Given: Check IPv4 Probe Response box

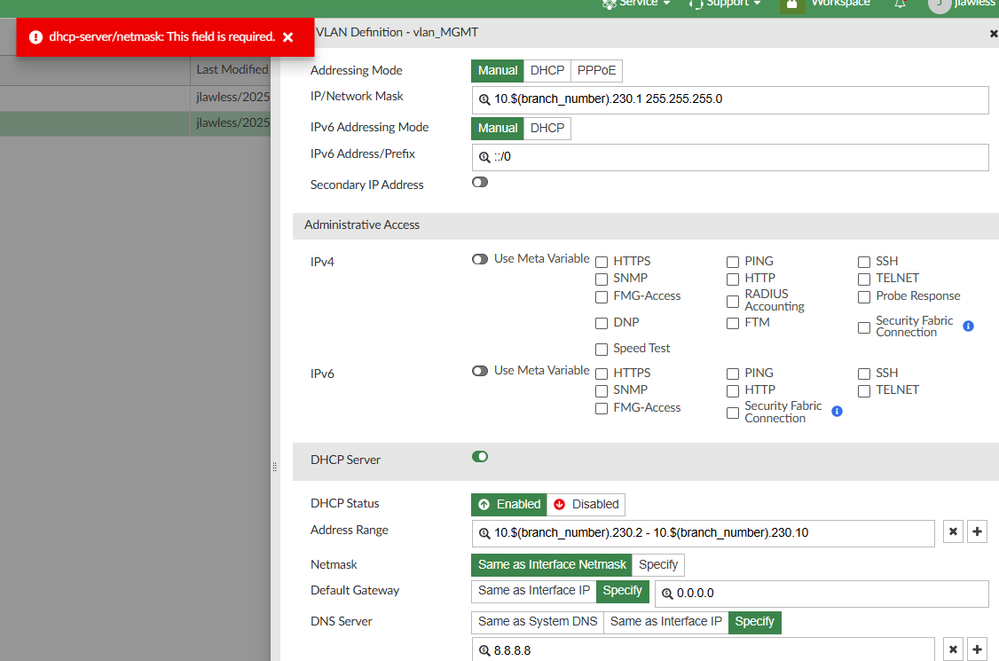Looking at the screenshot, I should tap(864, 297).
